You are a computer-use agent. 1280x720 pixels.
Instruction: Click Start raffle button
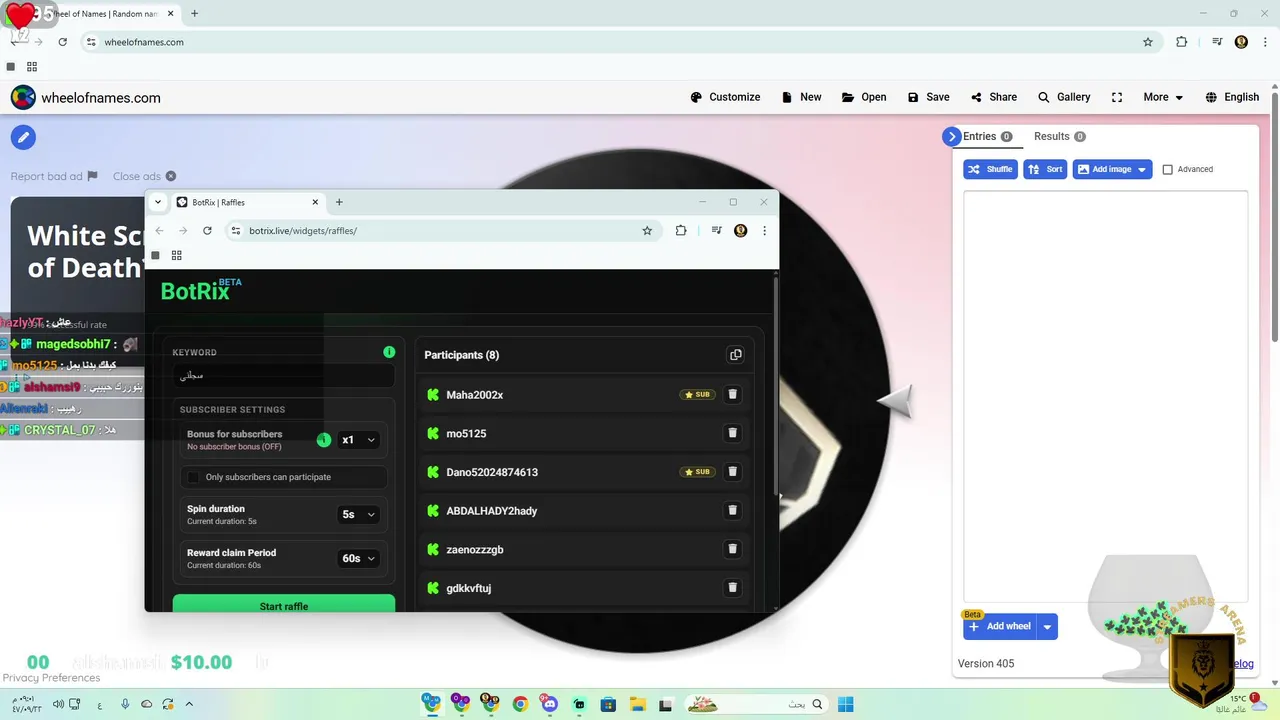coord(284,604)
